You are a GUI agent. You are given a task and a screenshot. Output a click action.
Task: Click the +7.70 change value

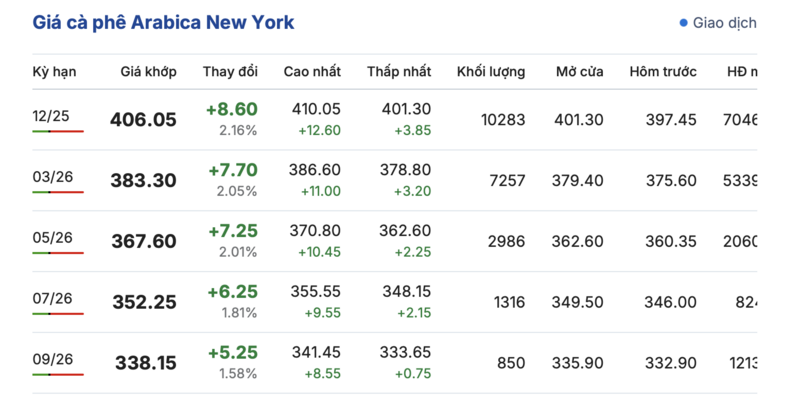(233, 170)
